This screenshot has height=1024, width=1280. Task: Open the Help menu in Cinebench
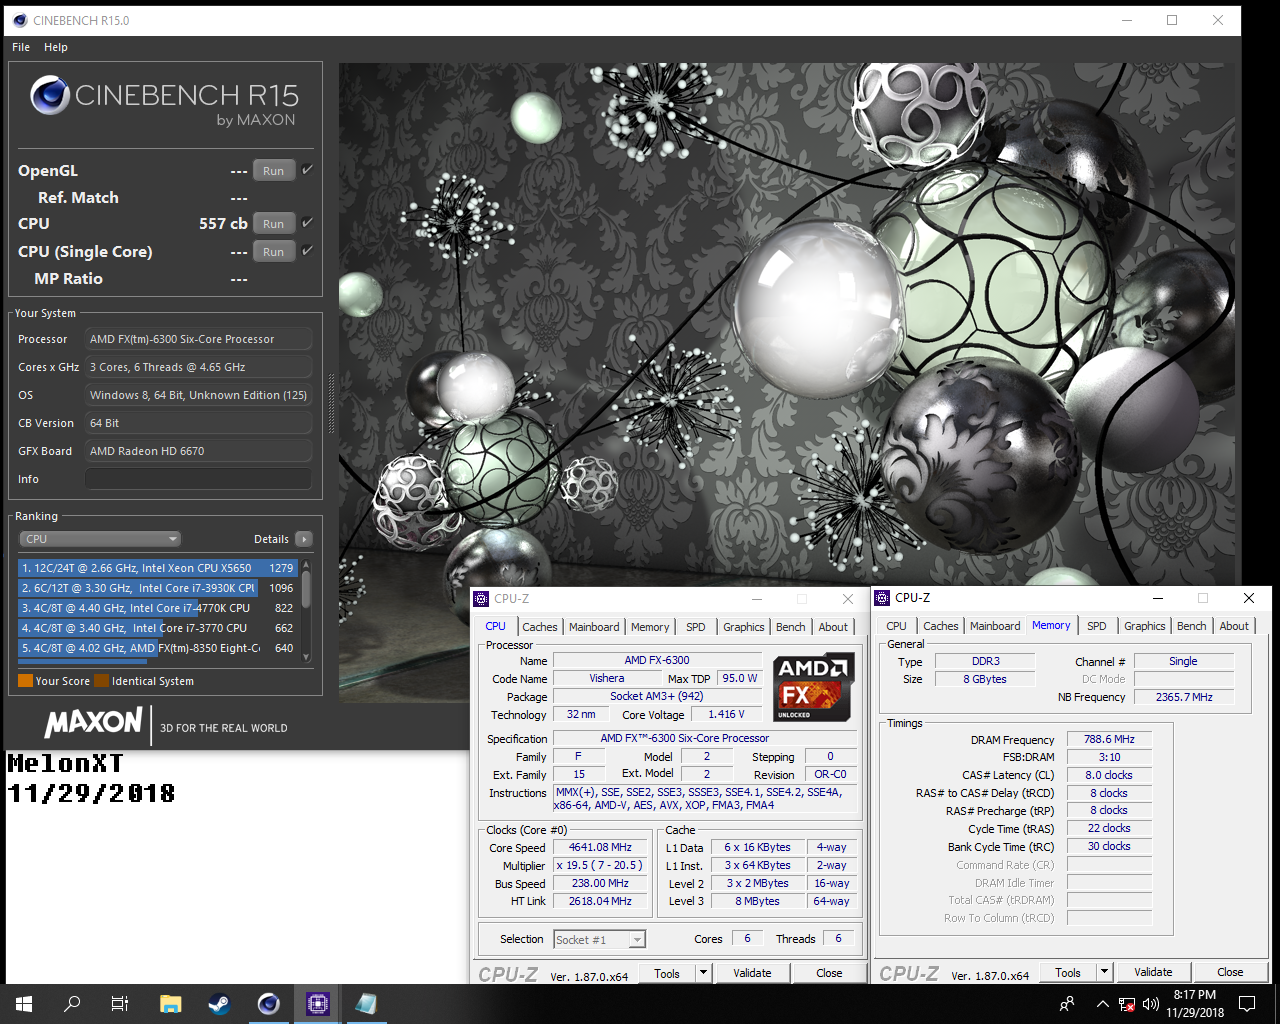pos(56,47)
